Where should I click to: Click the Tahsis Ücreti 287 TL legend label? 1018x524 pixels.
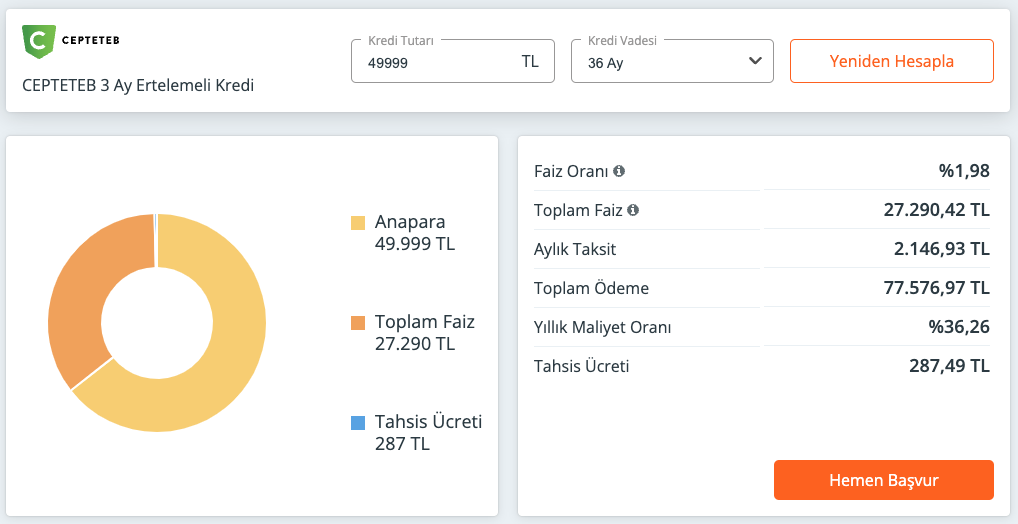tap(428, 432)
